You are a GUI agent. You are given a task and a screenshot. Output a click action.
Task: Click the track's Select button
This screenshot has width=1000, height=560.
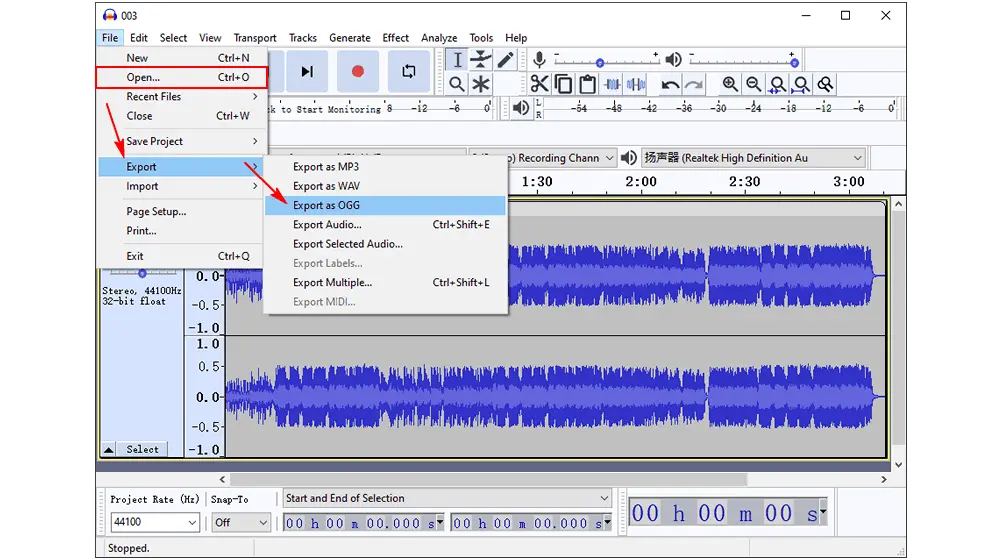click(142, 449)
